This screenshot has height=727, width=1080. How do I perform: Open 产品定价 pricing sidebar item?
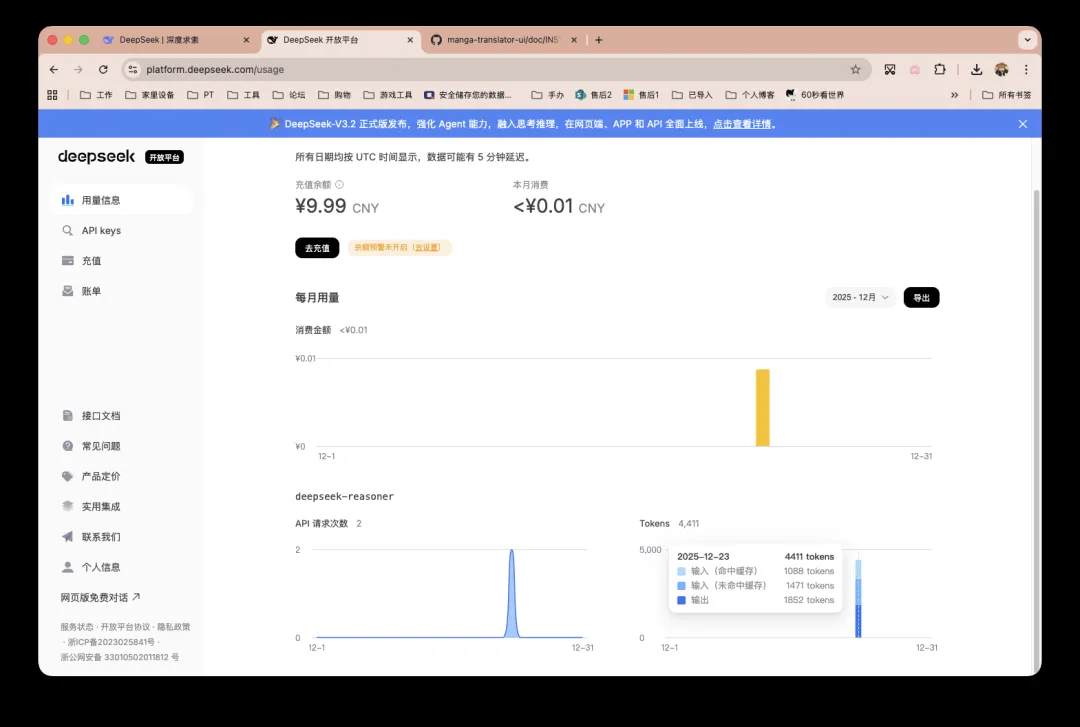pos(100,477)
